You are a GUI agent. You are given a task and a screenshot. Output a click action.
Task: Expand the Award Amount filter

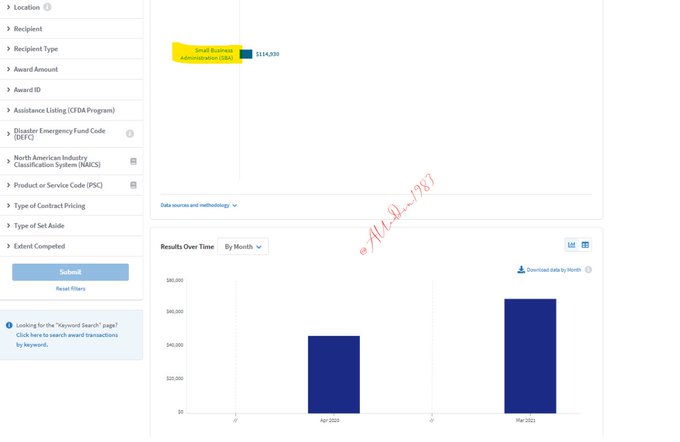(35, 69)
